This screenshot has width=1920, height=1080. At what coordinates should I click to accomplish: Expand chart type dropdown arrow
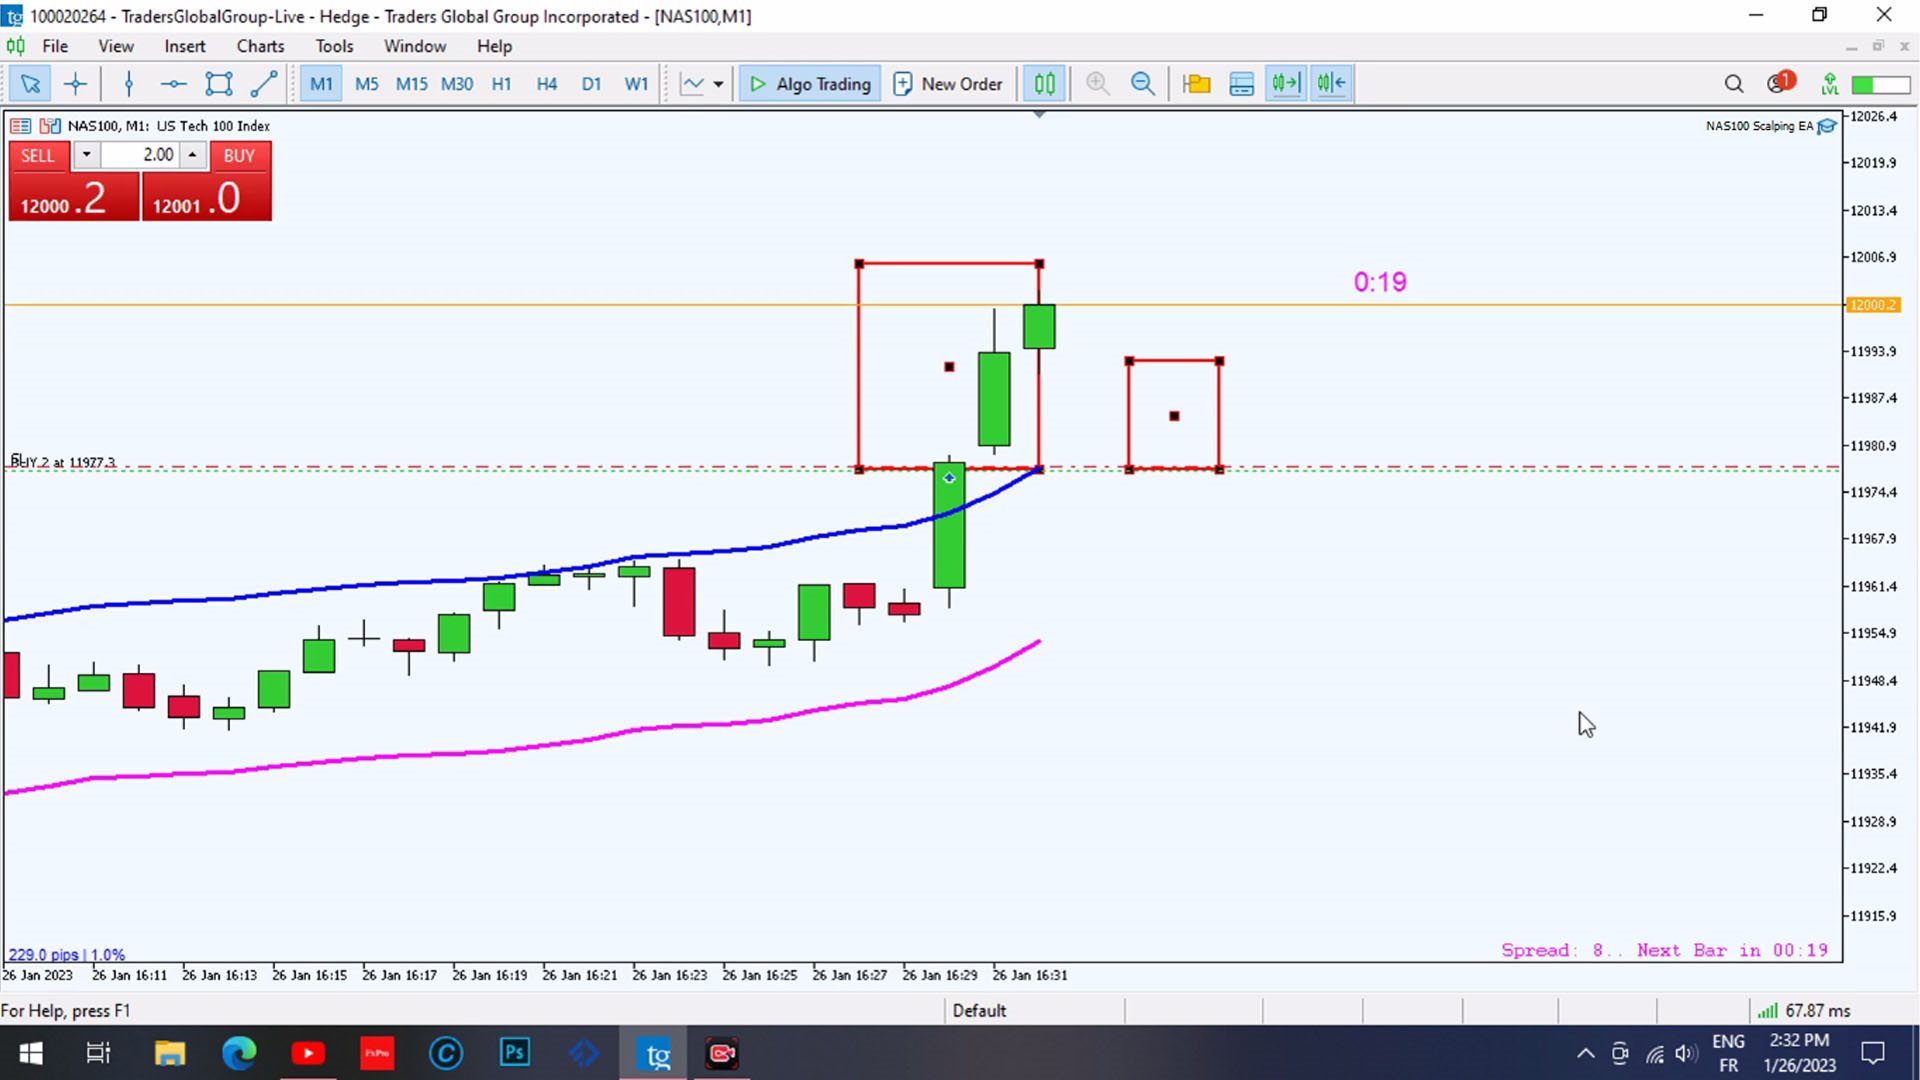coord(718,84)
